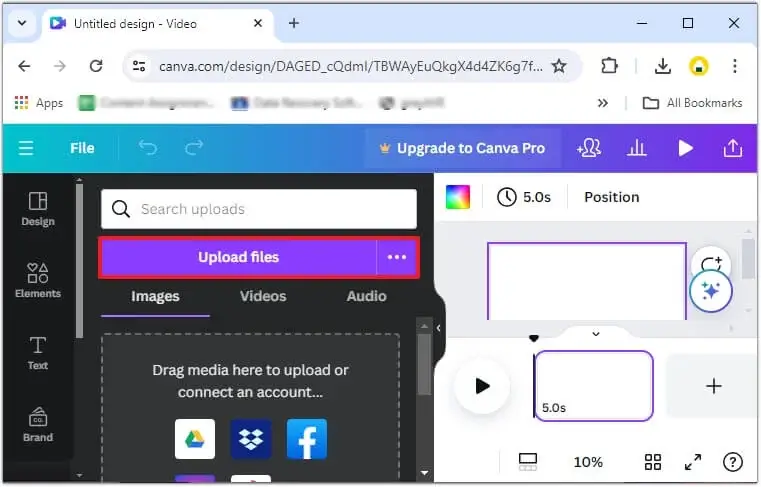Open the Apps shortcut in bookmarks bar
Screen dimensions: 761x487
pyautogui.click(x=39, y=103)
